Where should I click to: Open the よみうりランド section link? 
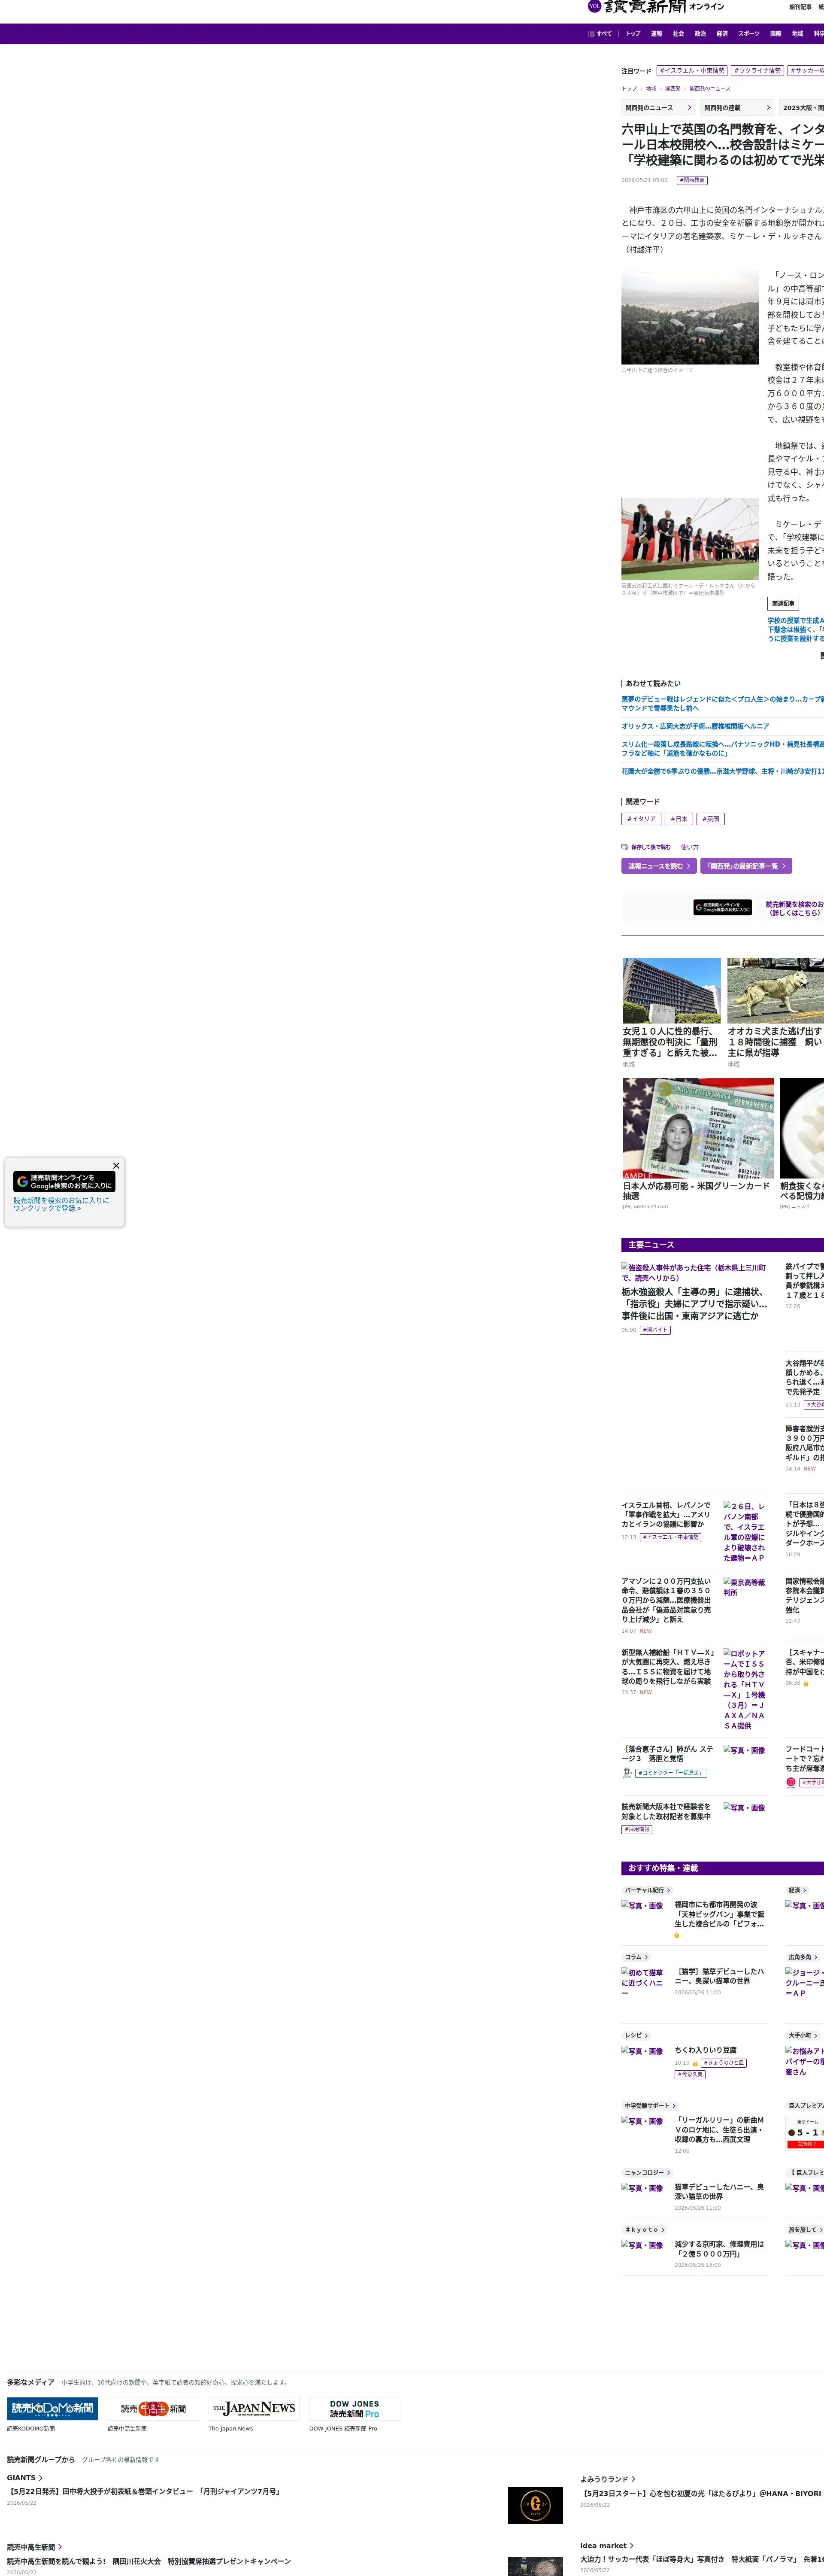pyautogui.click(x=608, y=2479)
